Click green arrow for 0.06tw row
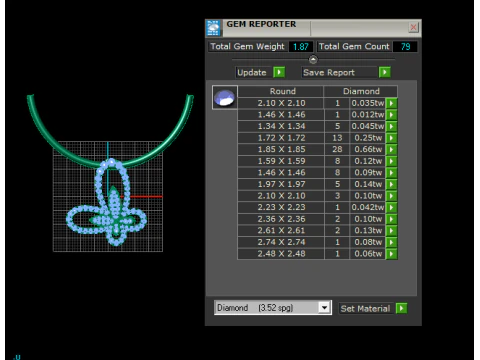480x360 pixels. 392,254
